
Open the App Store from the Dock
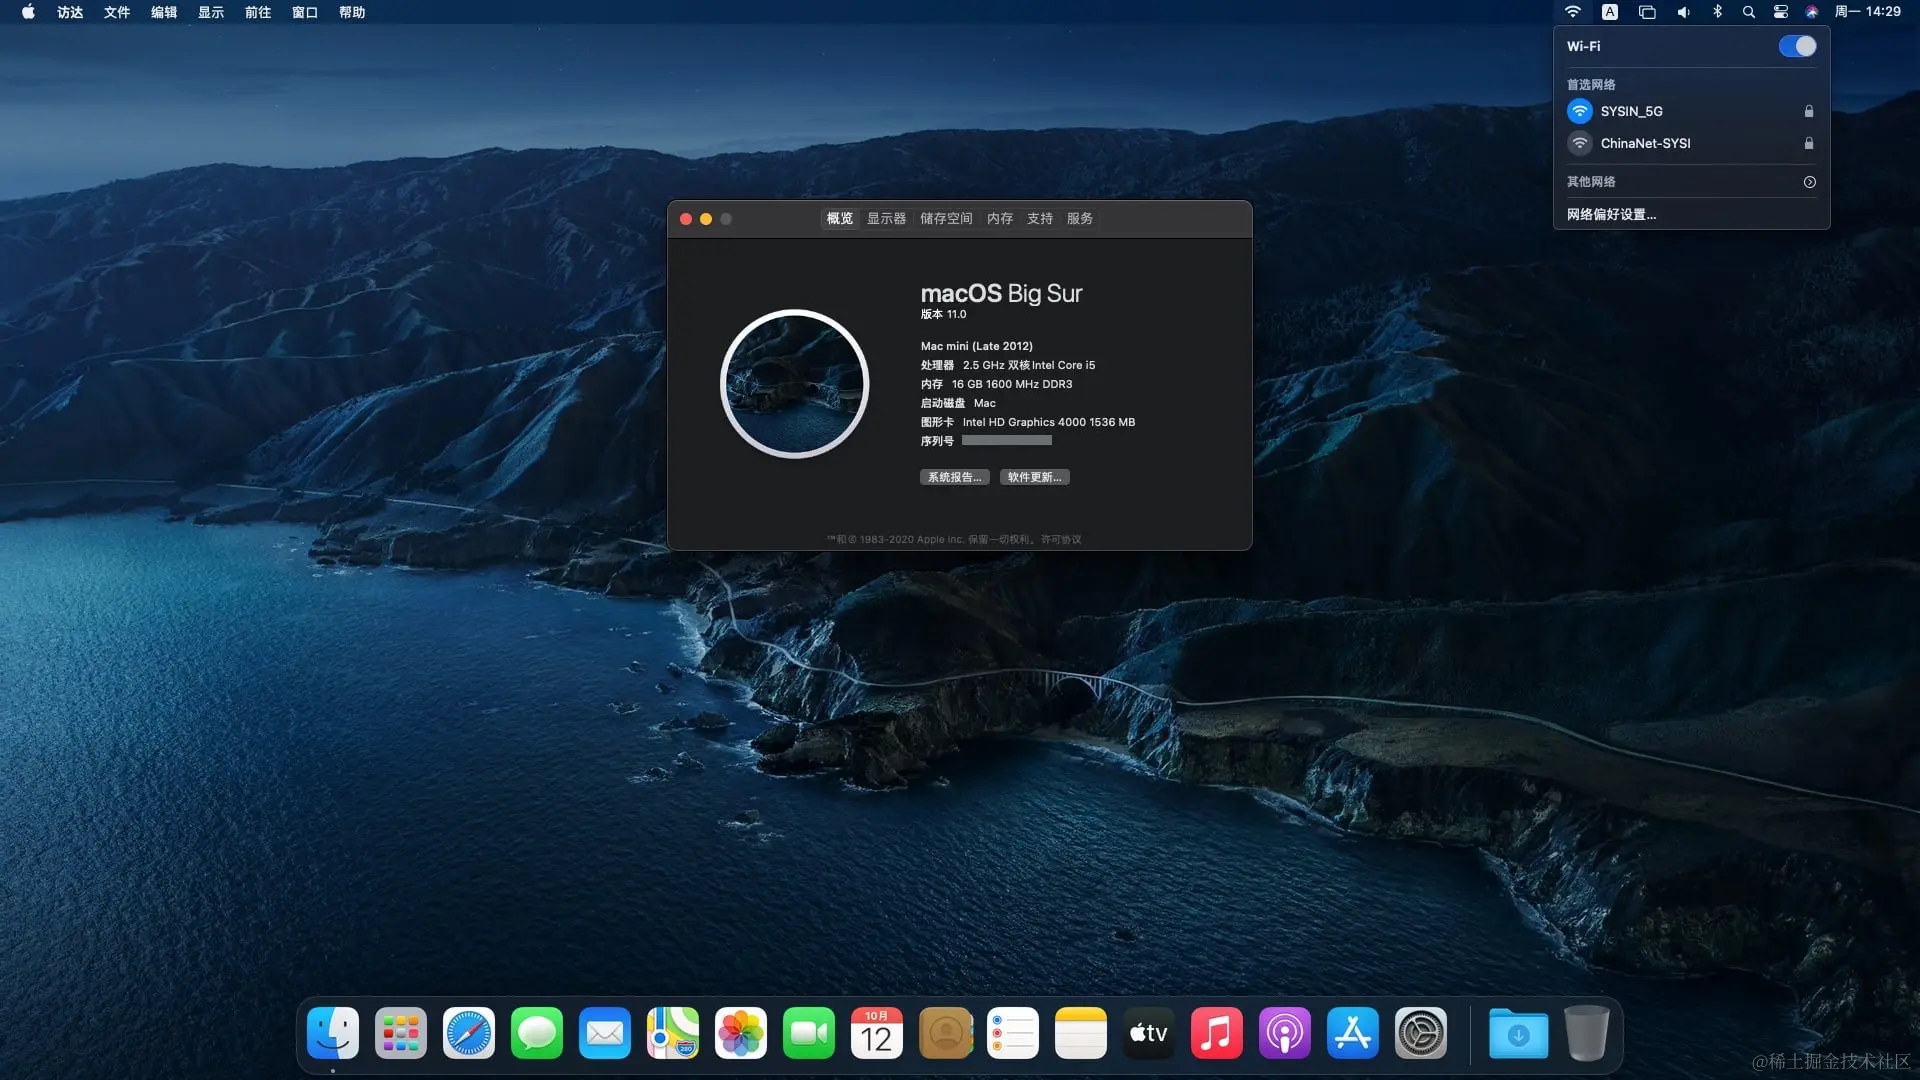pos(1352,1033)
